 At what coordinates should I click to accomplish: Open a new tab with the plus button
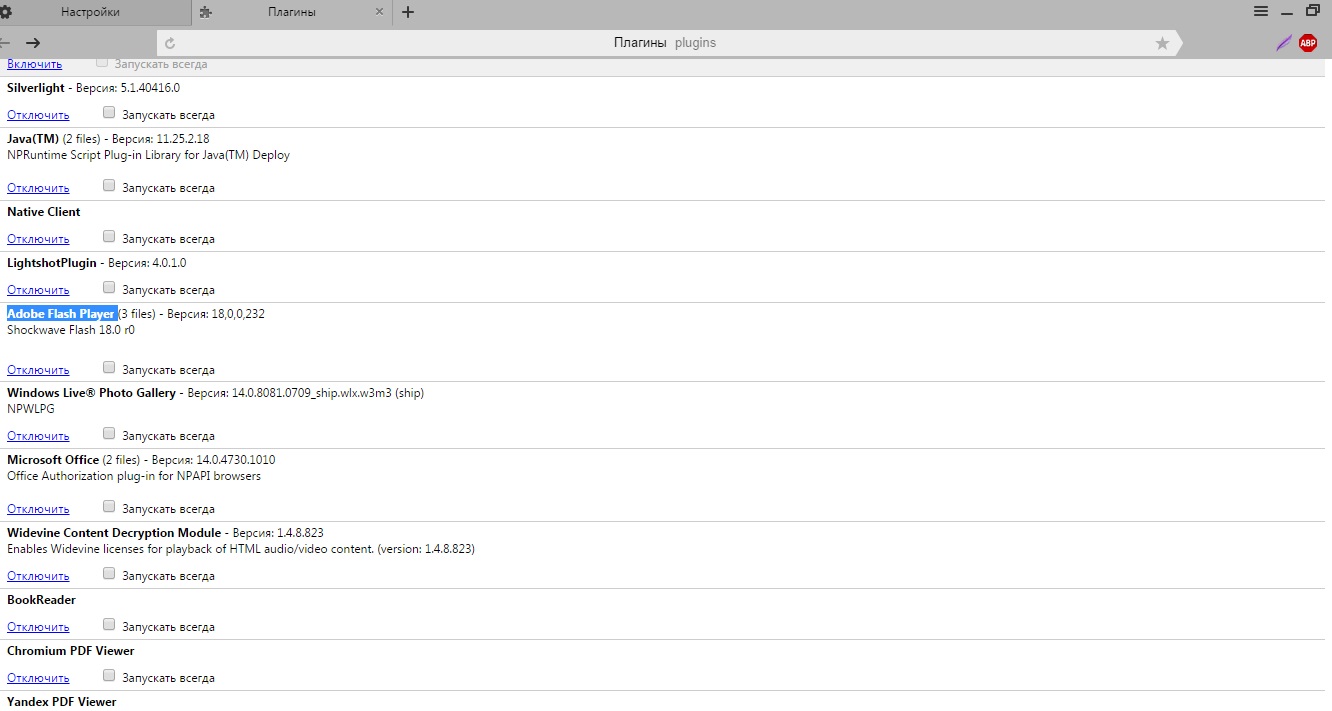click(x=408, y=12)
